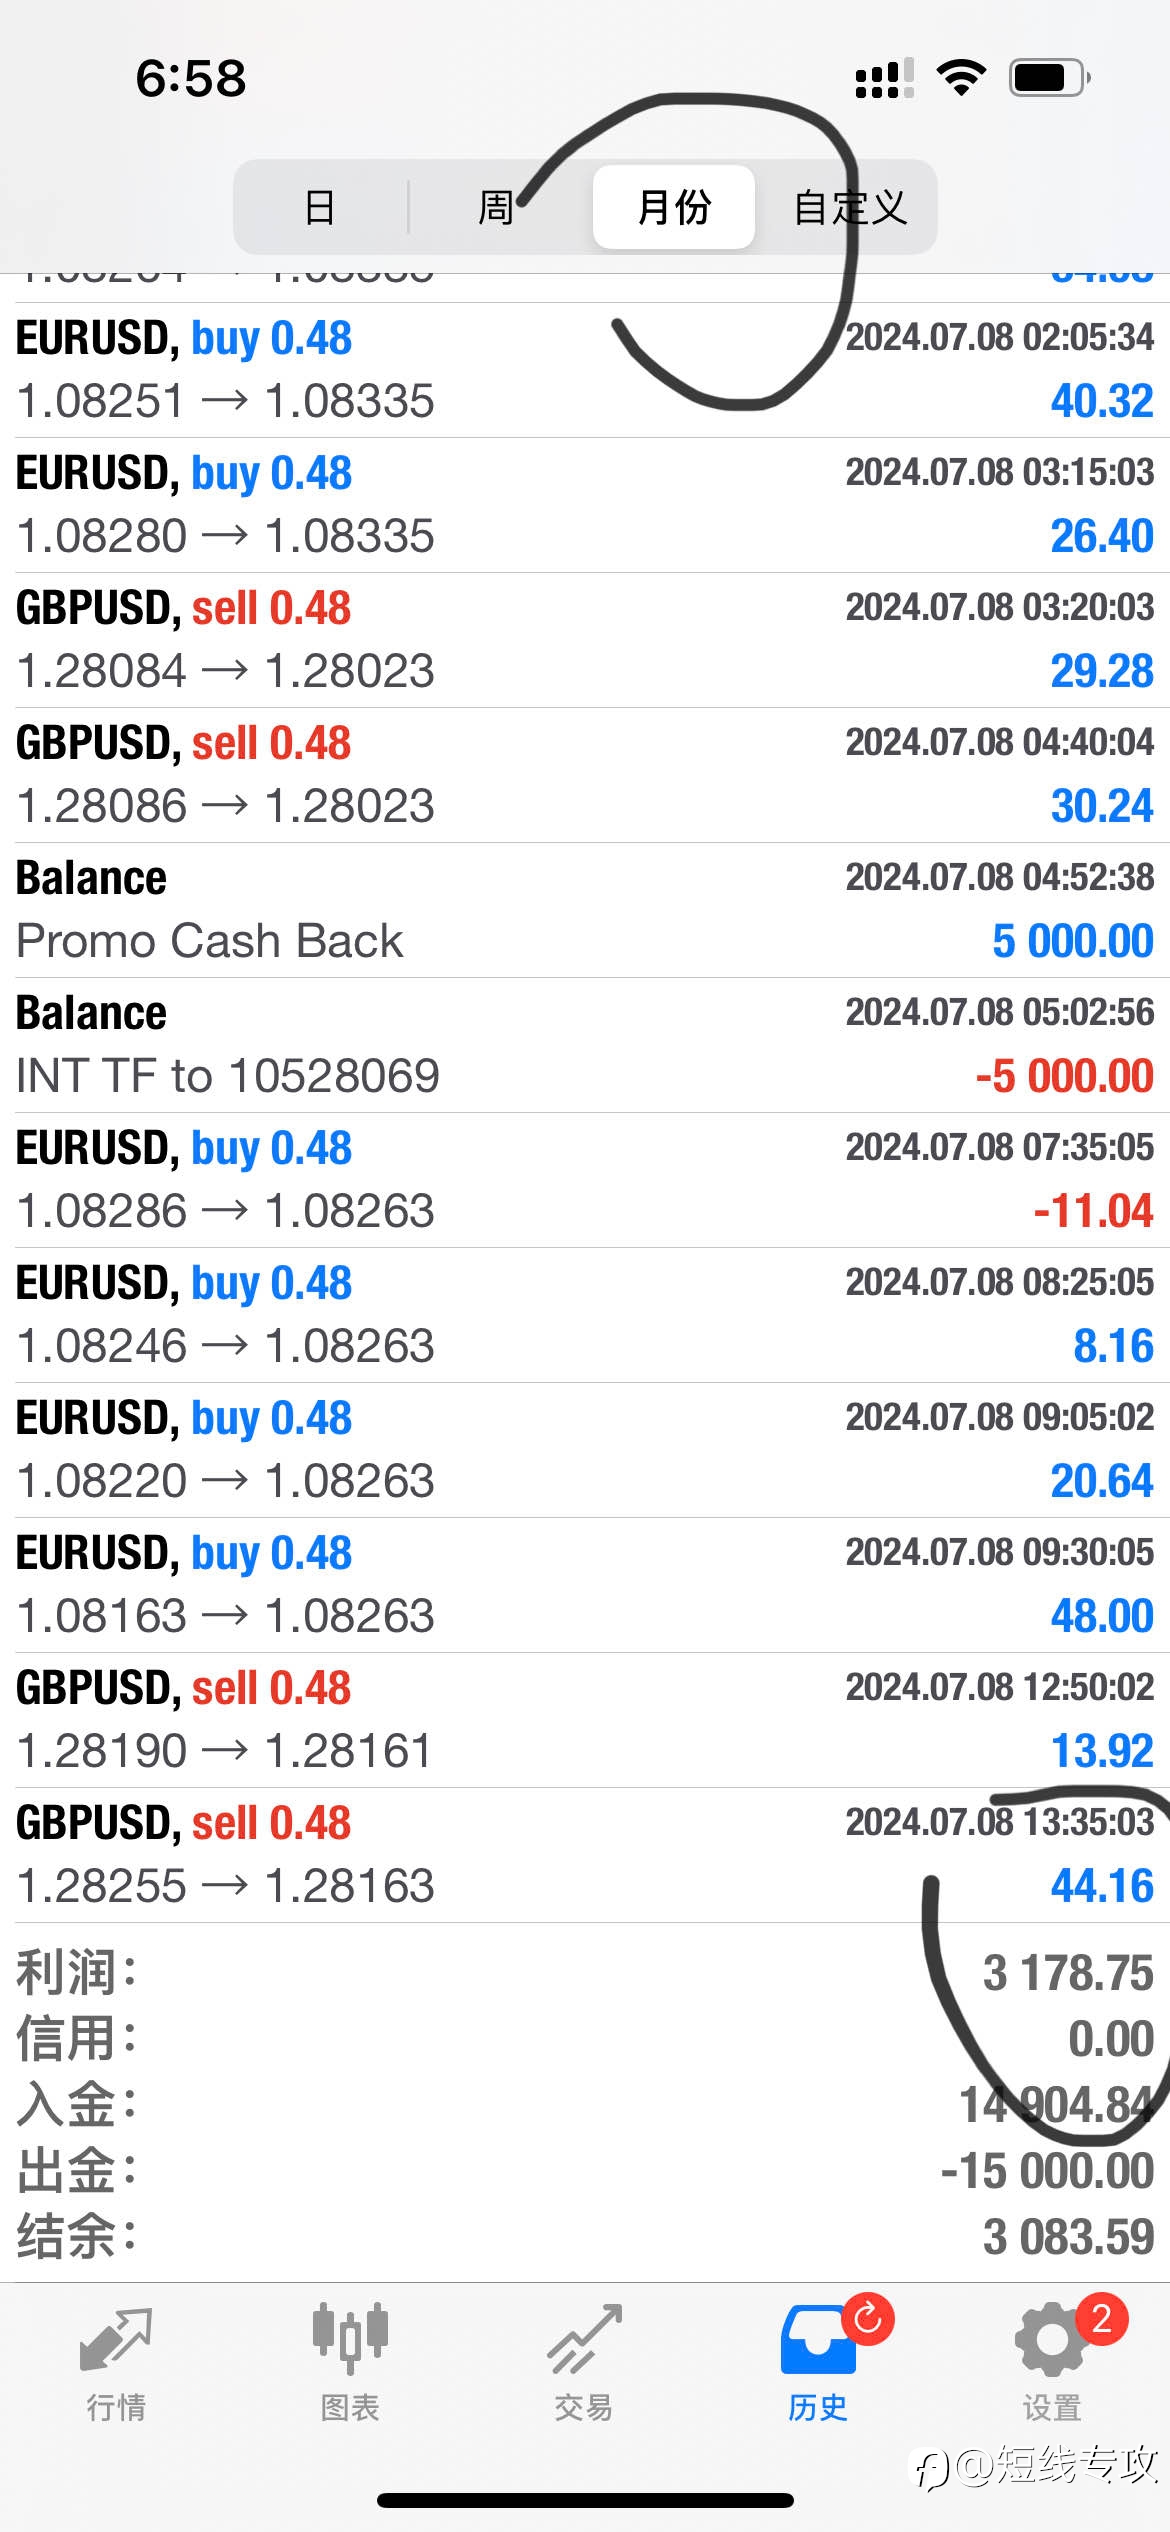1170x2532 pixels.
Task: Expand the EURUSD buy trade with 48.00 profit
Action: pyautogui.click(x=585, y=1585)
